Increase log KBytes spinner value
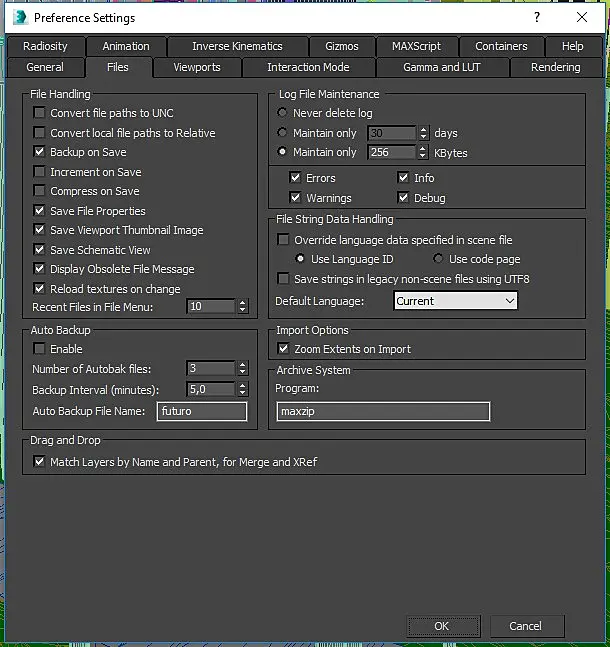 point(423,149)
